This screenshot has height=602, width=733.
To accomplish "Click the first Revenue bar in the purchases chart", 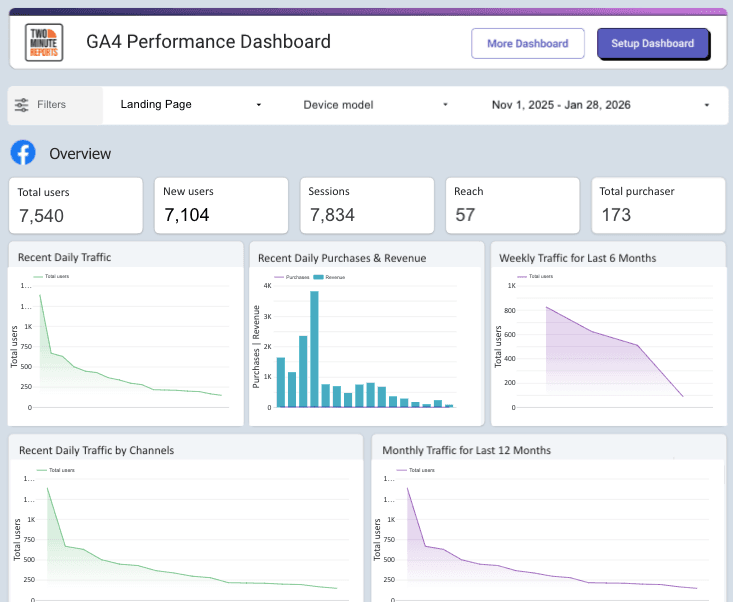I will click(x=280, y=382).
